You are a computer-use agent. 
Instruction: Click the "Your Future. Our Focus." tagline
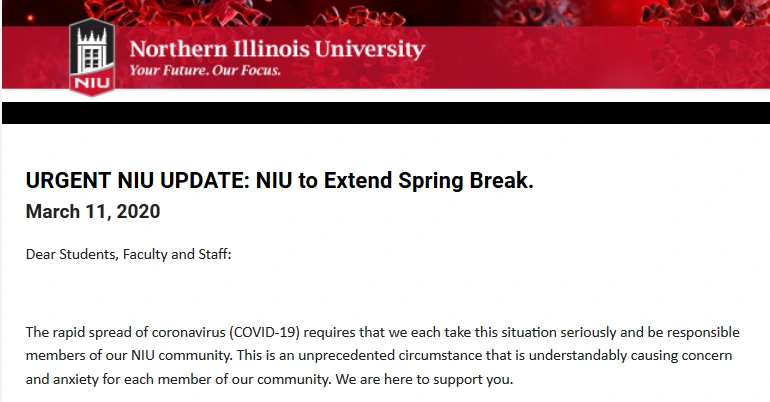tap(205, 70)
